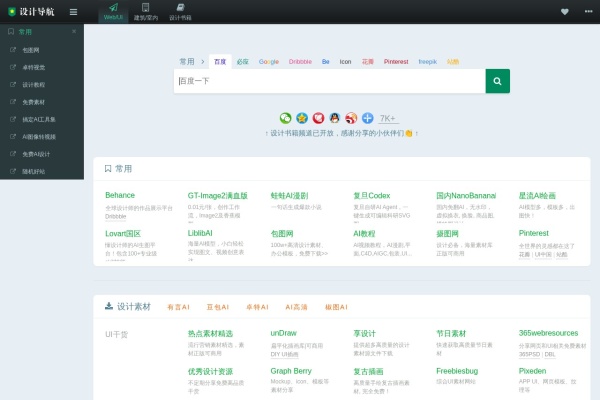
Task: Click external-link icon beside 随机好站
Action: (x=13, y=171)
